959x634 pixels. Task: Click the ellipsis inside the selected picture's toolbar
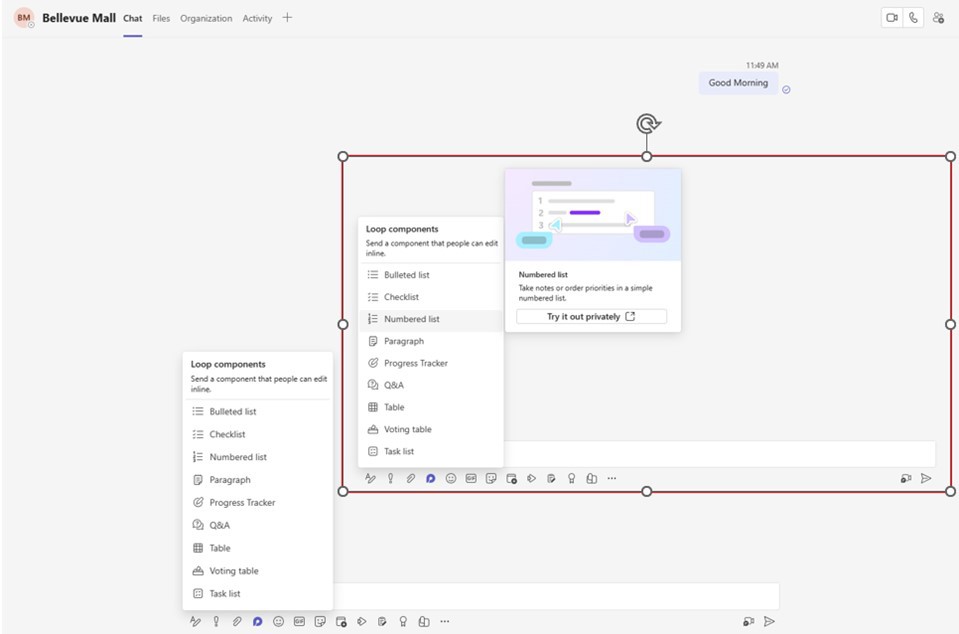point(612,478)
